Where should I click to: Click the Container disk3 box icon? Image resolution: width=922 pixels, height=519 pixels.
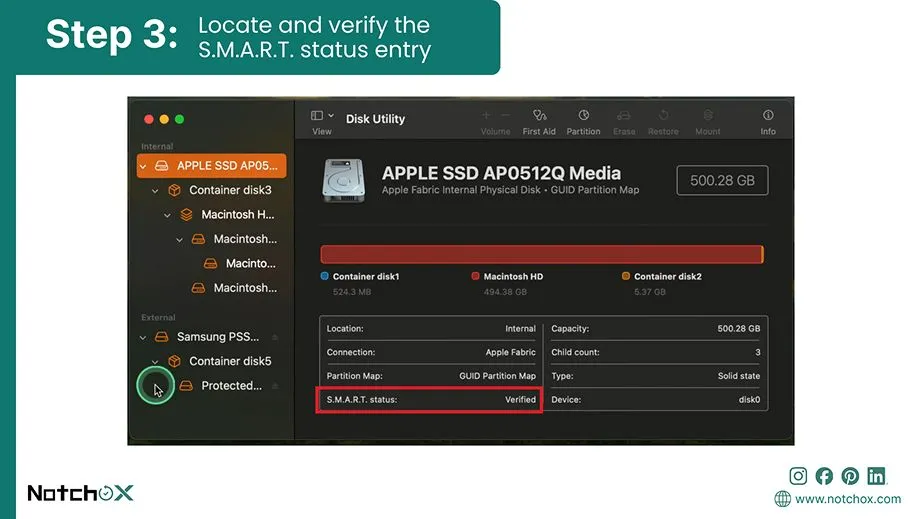[174, 190]
